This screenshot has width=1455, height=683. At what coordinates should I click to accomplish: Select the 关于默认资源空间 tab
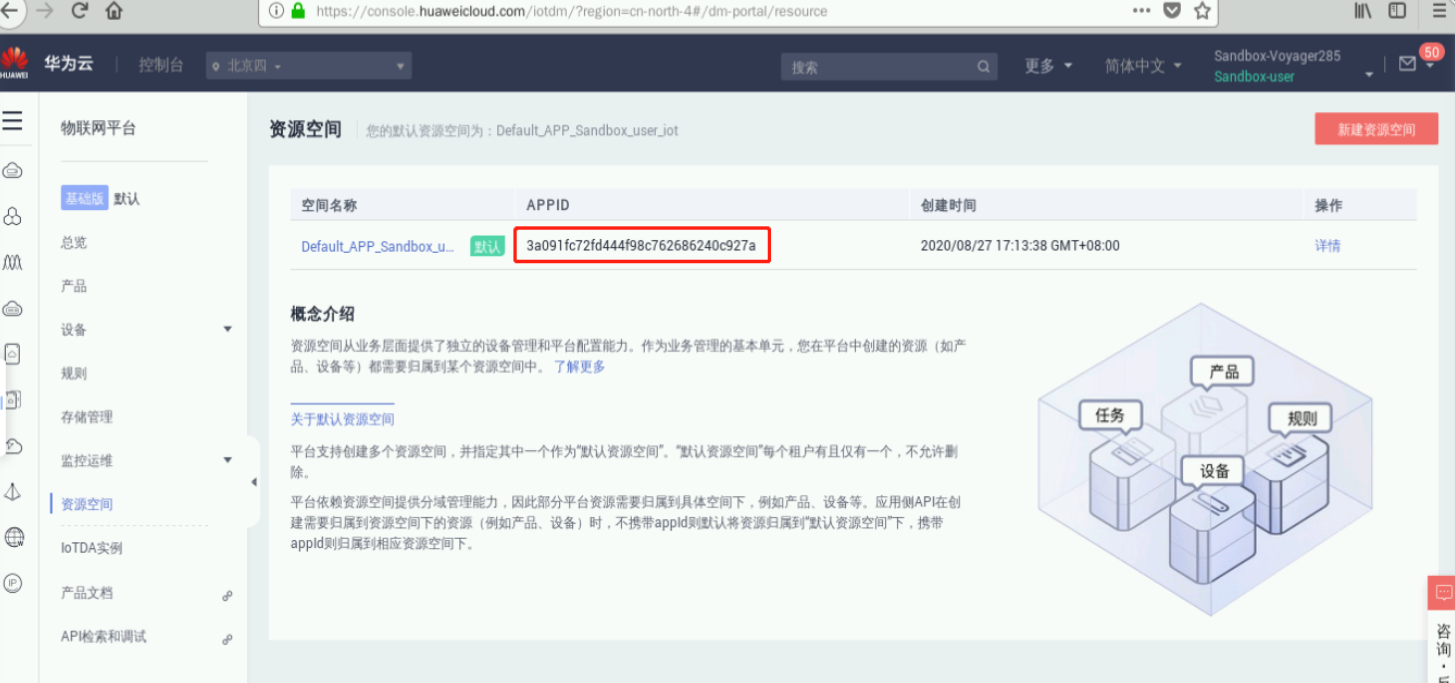point(342,419)
